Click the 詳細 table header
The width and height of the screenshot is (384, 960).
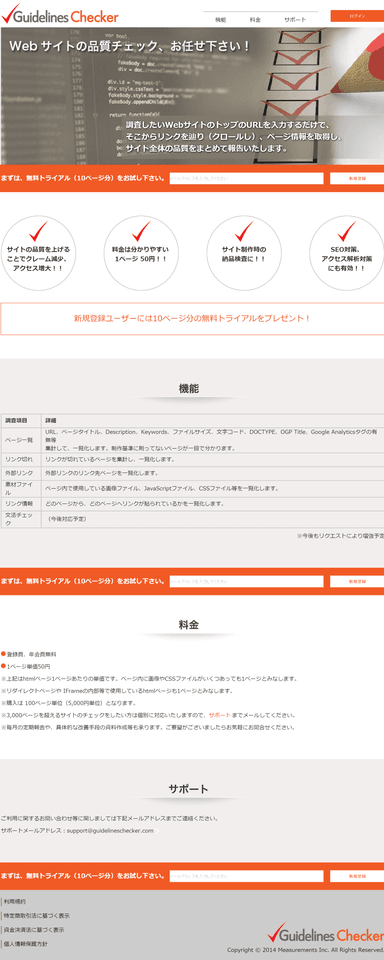point(213,421)
